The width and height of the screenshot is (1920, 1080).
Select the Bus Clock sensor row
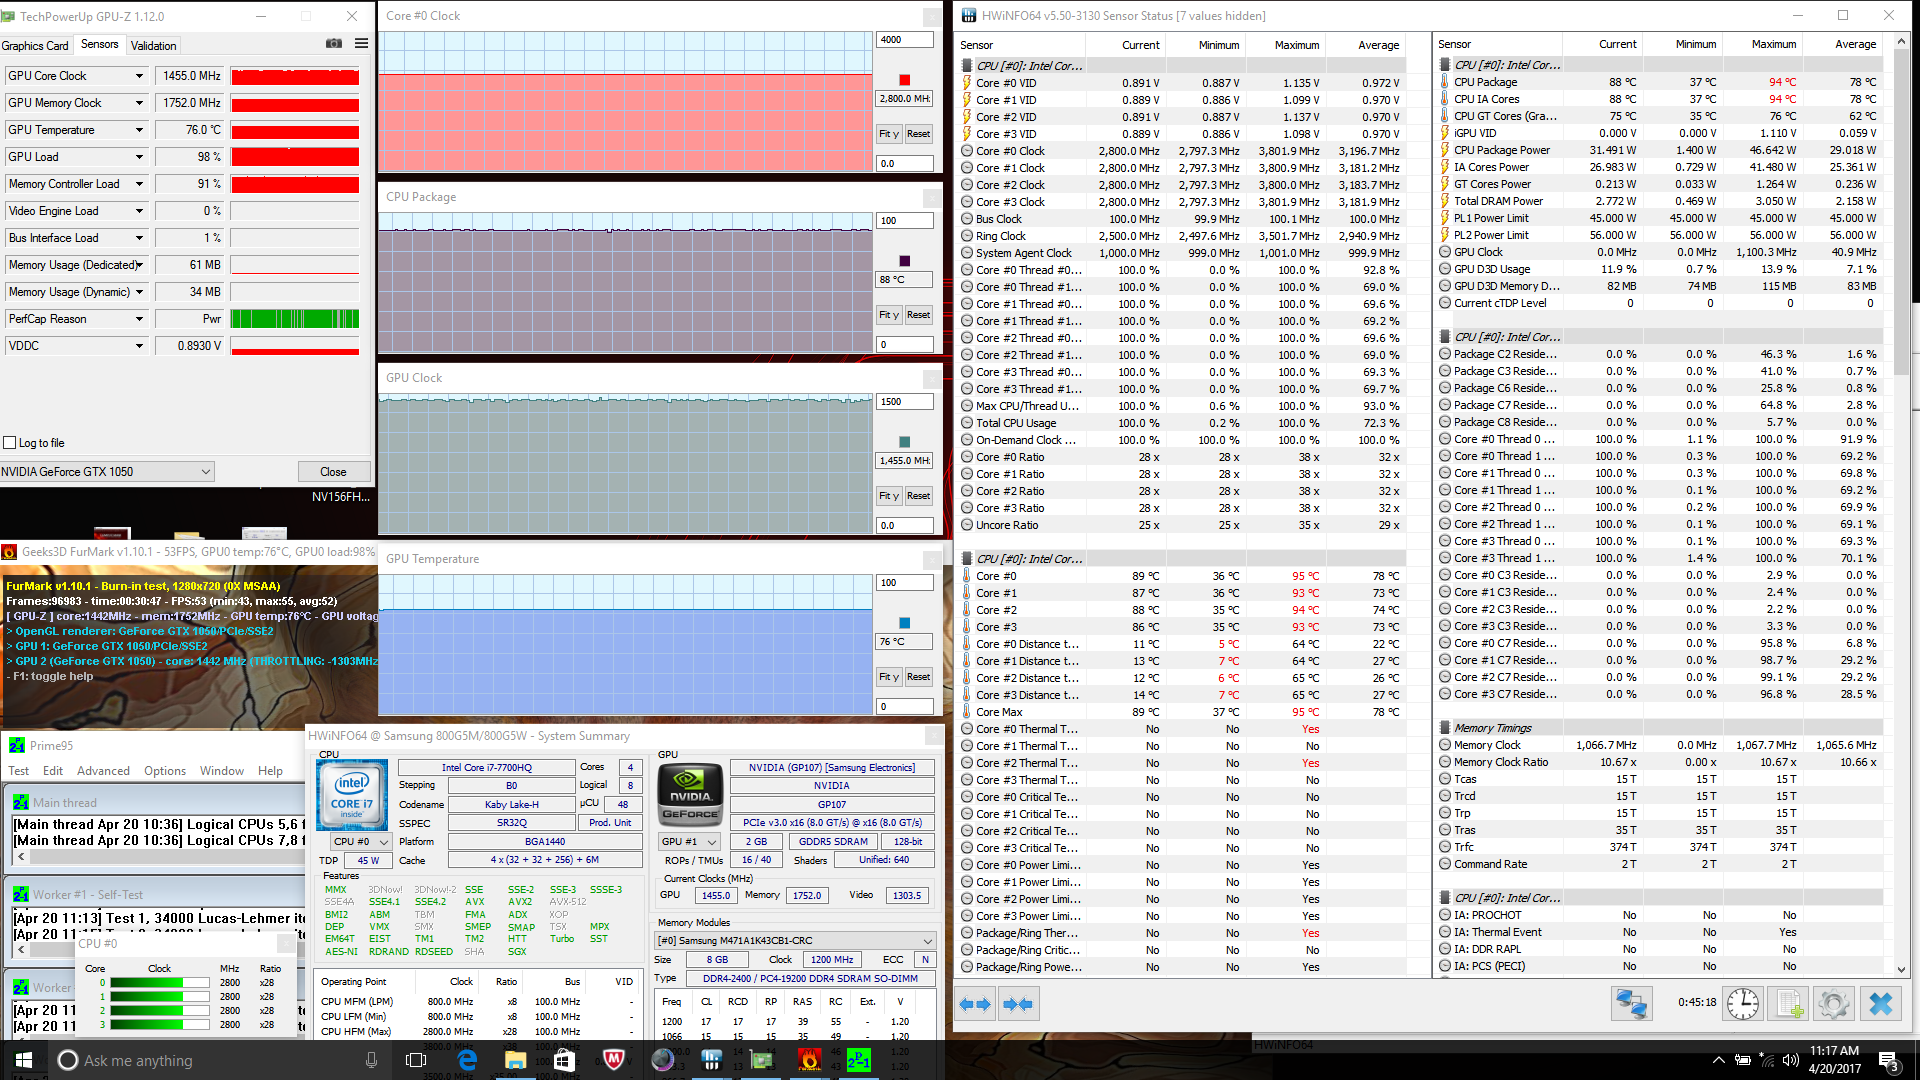click(1181, 219)
